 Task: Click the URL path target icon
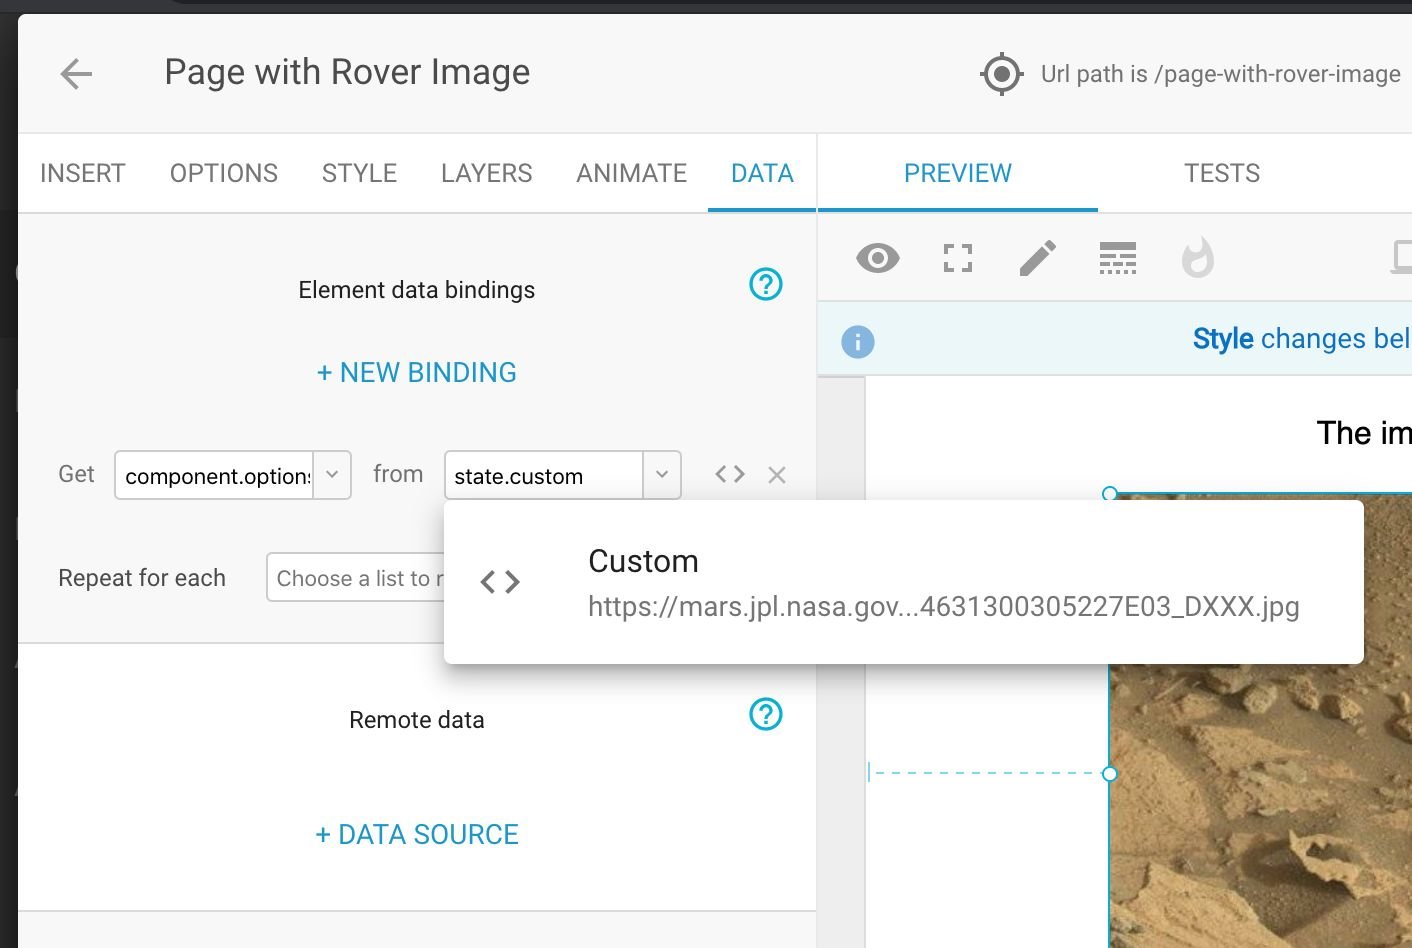coord(1001,74)
